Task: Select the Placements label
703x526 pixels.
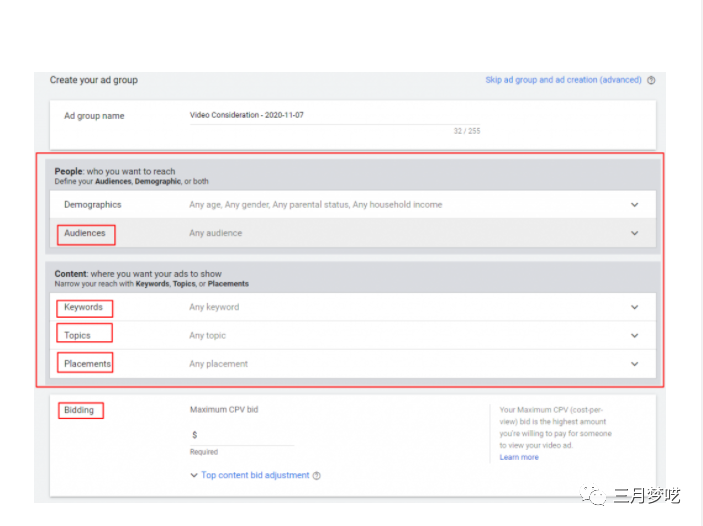Action: point(87,364)
